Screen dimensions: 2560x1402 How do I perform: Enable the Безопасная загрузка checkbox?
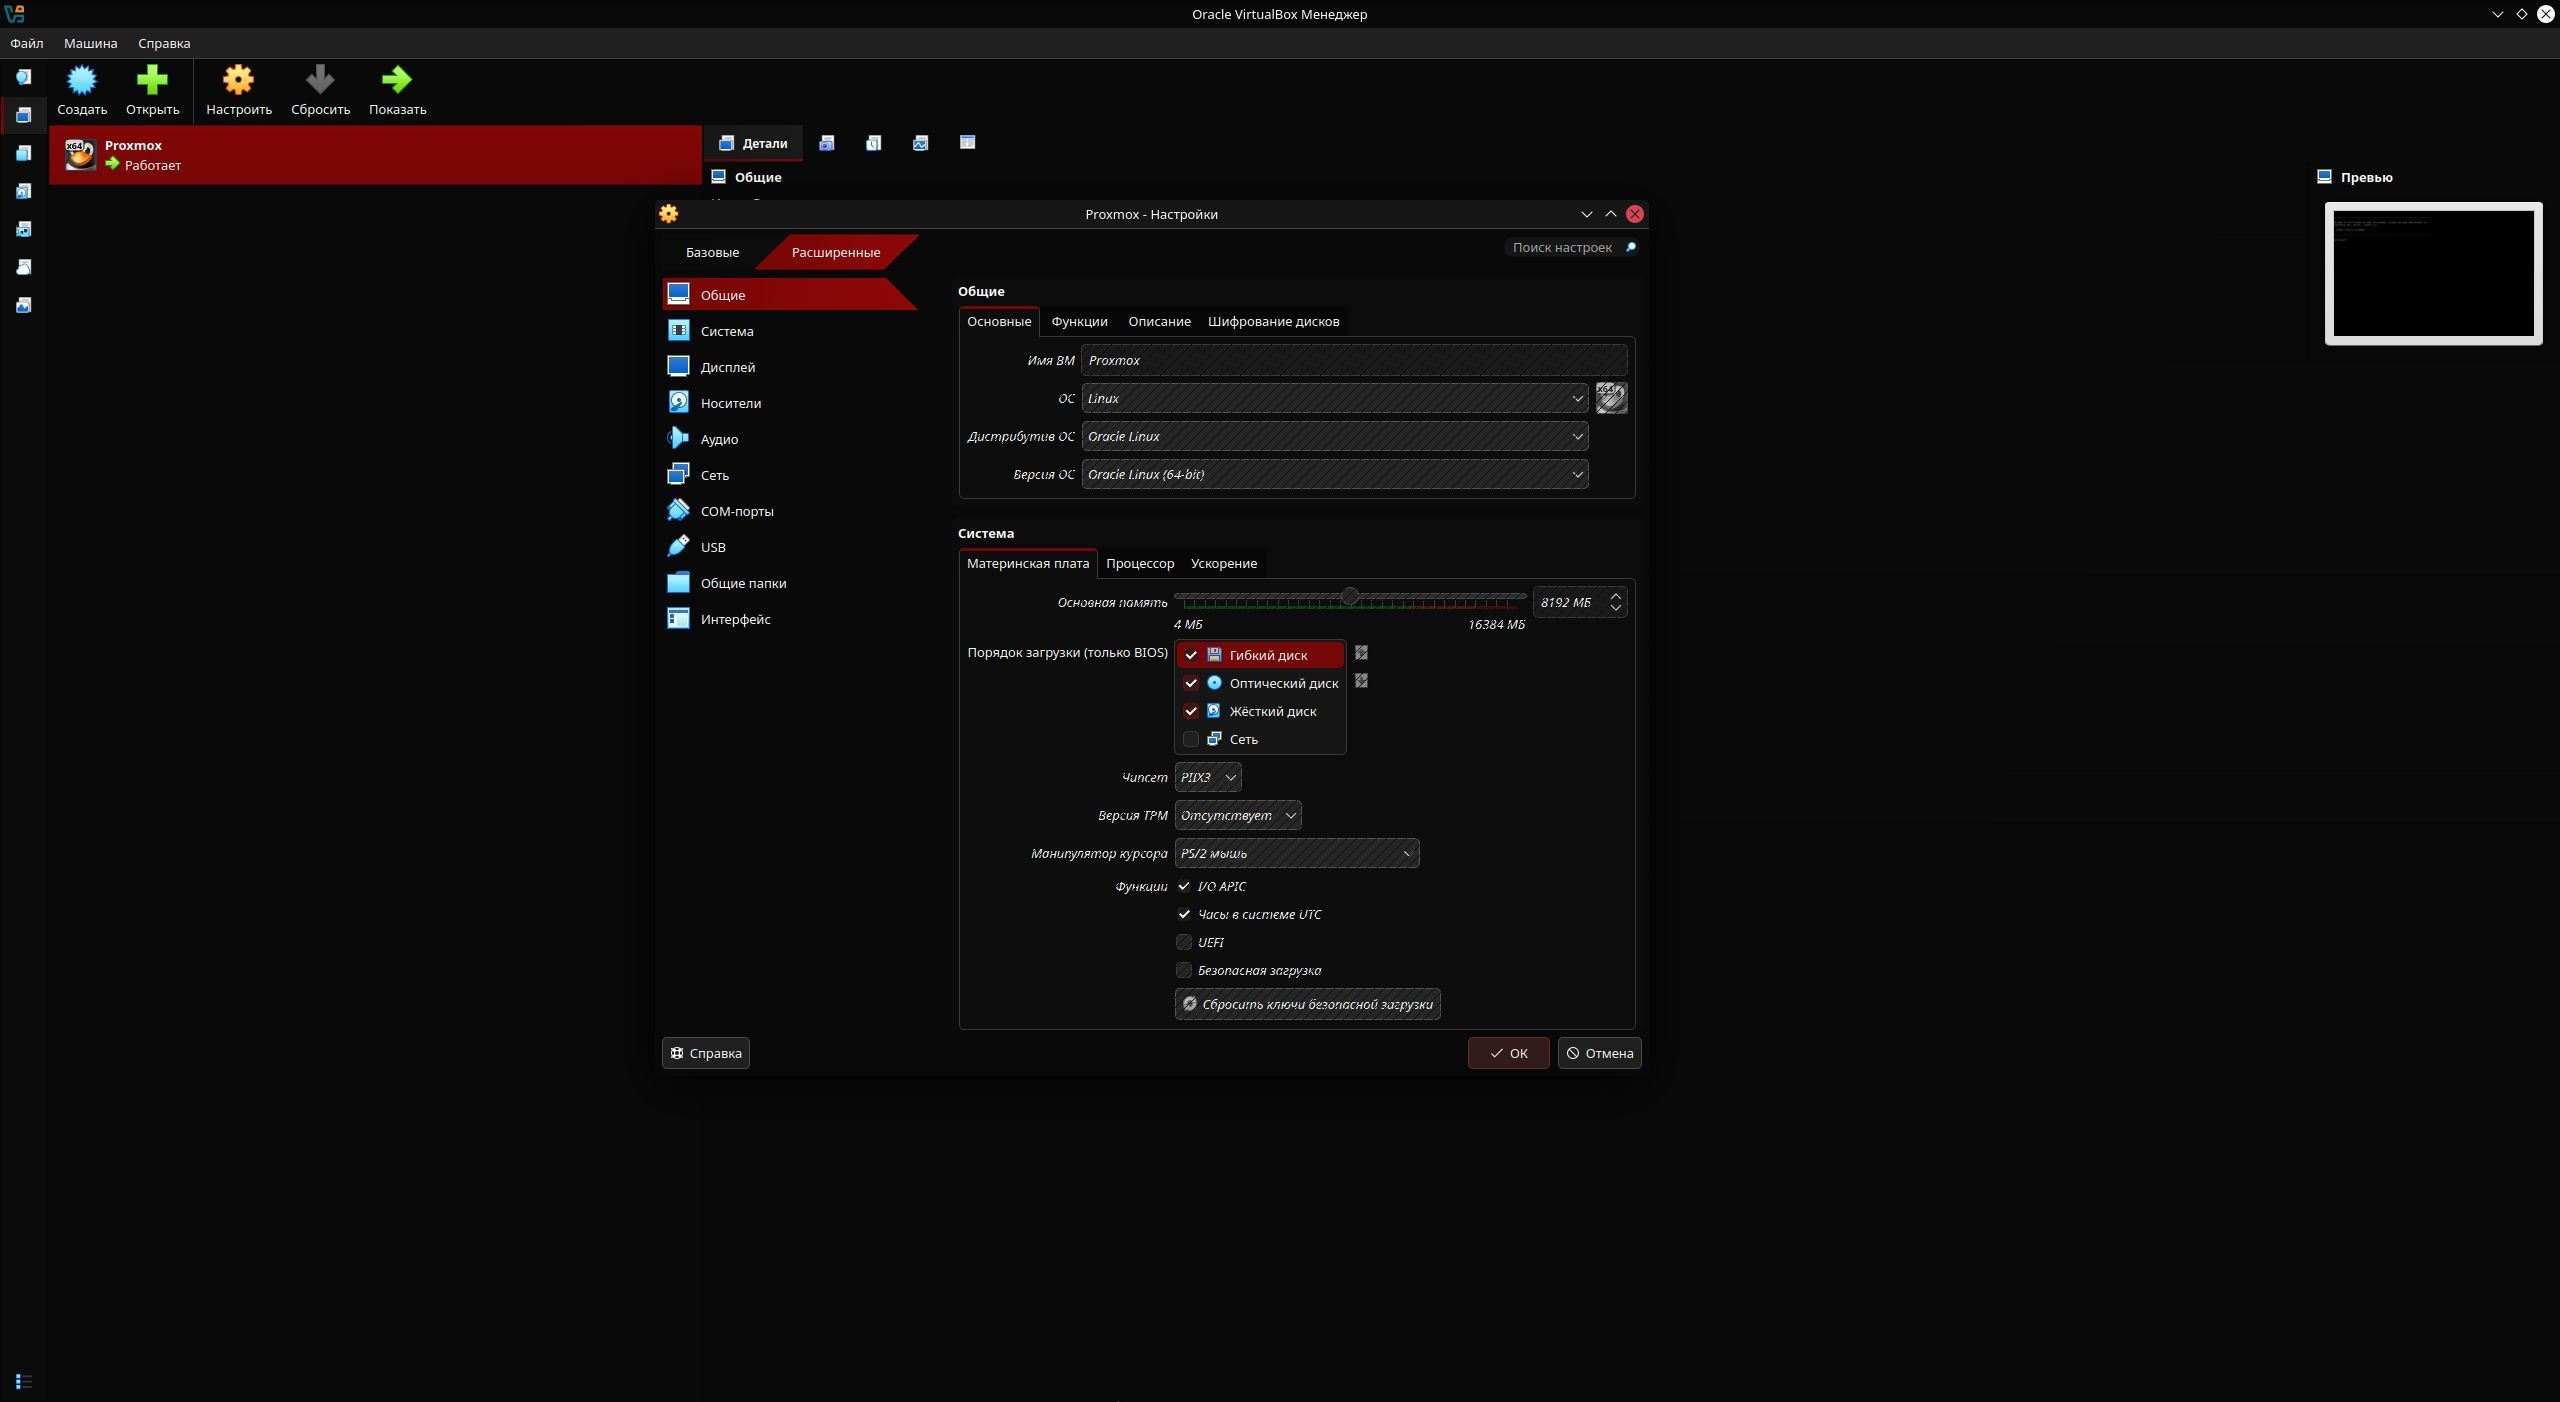click(x=1184, y=970)
